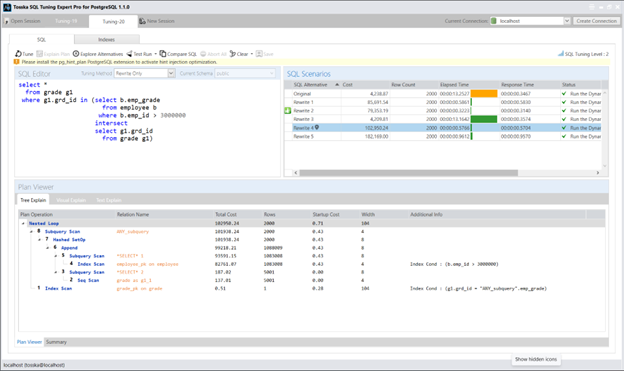Open the Visual Explain tab
This screenshot has height=371, width=624.
[71, 200]
